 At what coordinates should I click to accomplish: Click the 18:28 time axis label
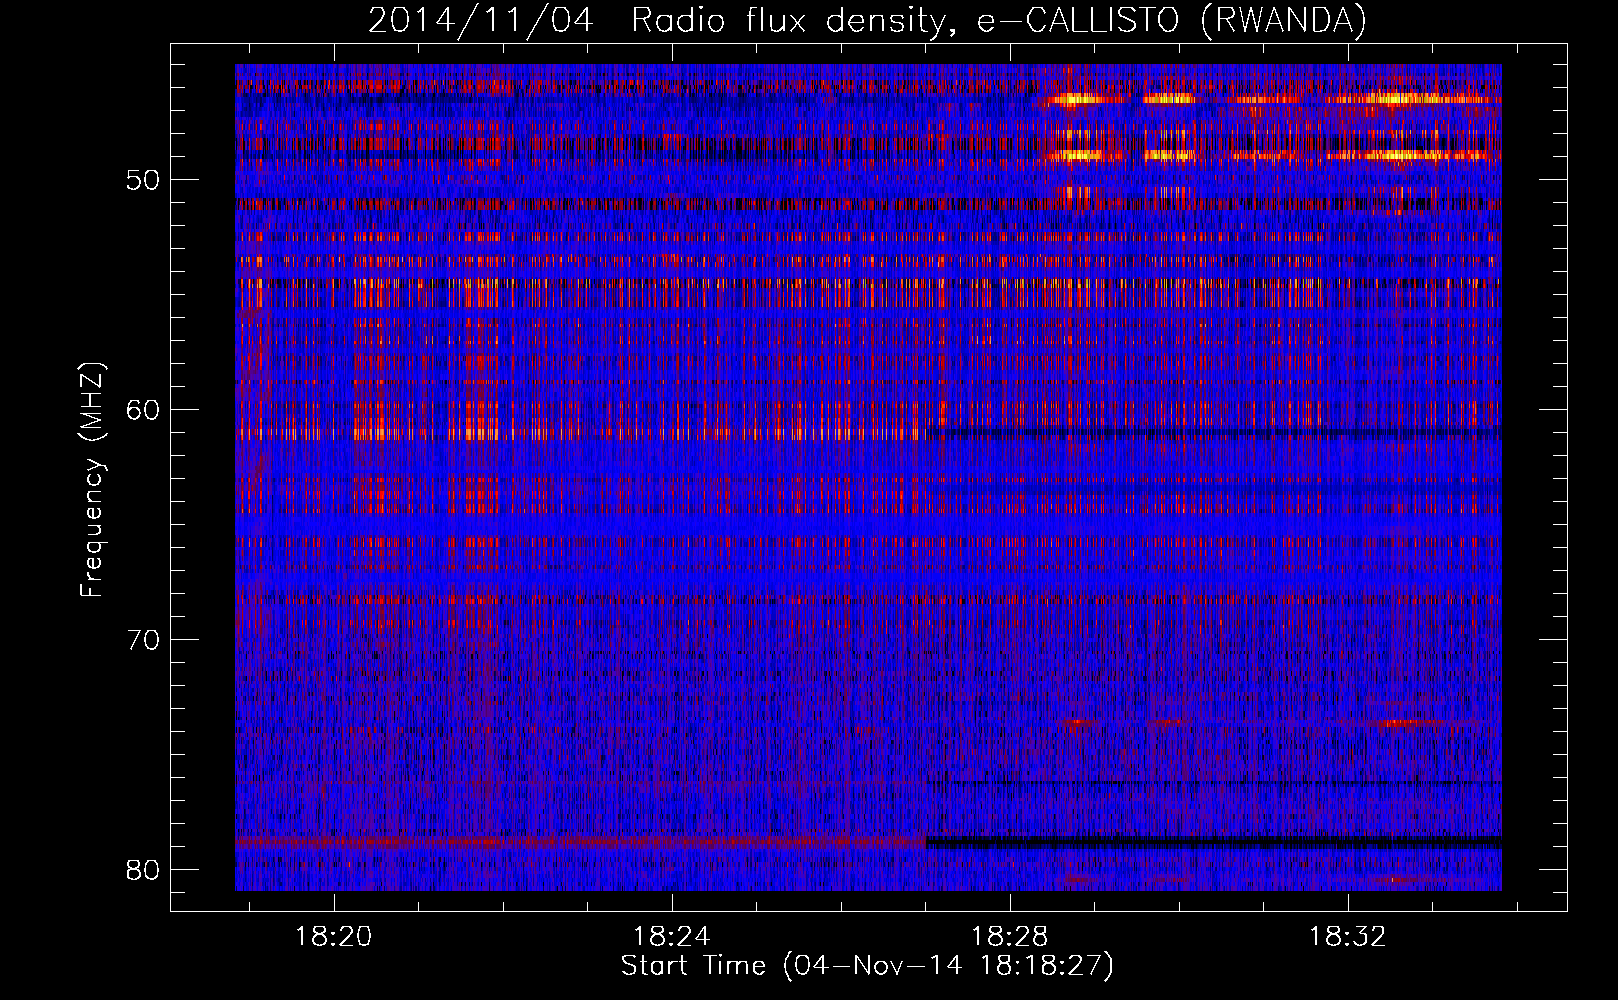pyautogui.click(x=1010, y=937)
